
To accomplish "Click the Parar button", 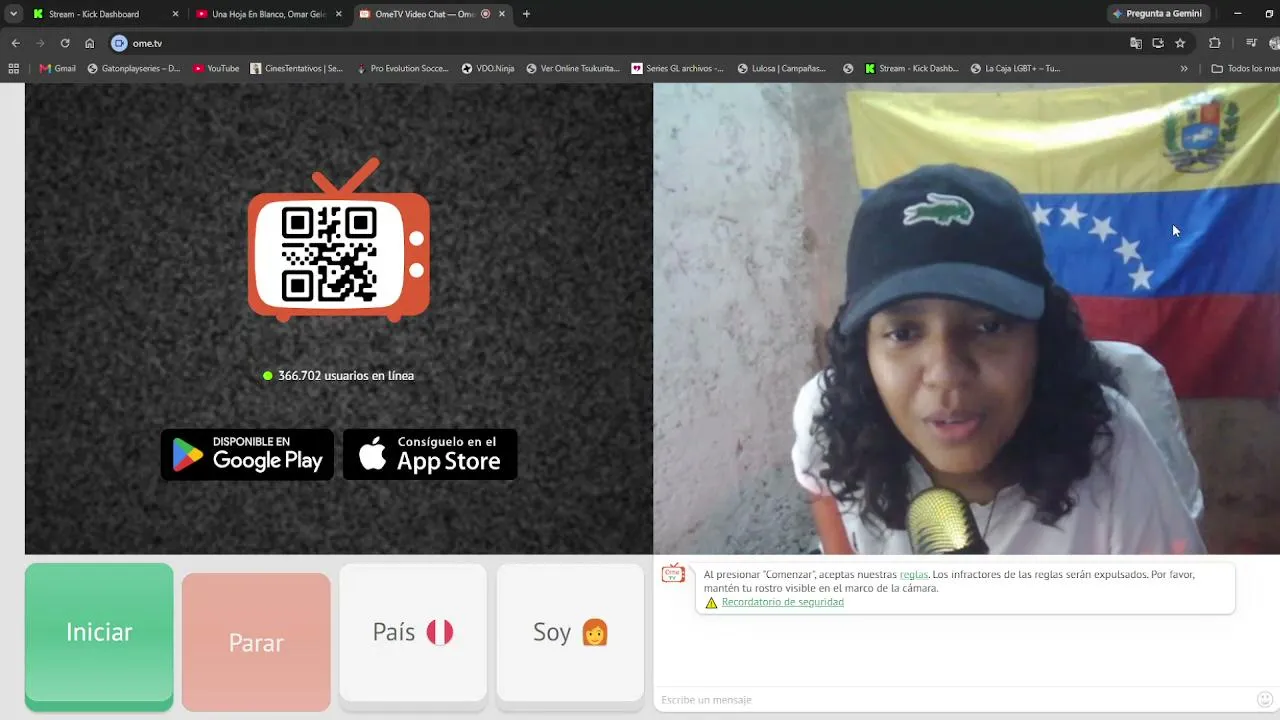I will pyautogui.click(x=256, y=642).
